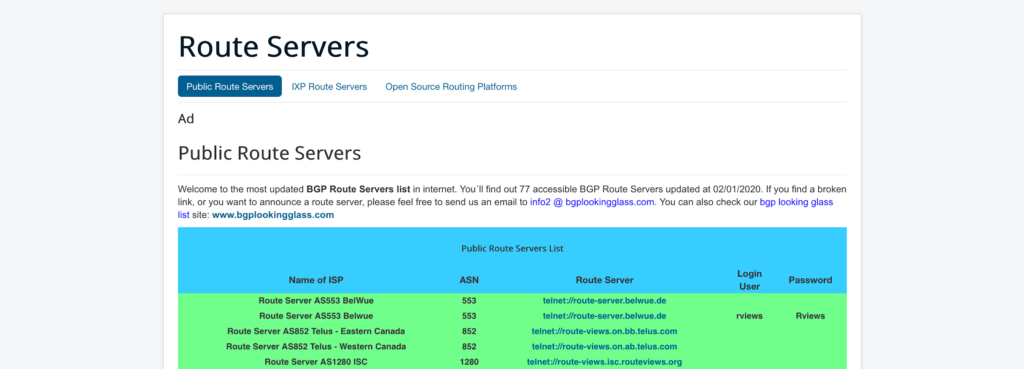The height and width of the screenshot is (369, 1024).
Task: Click the Password column header
Action: click(810, 280)
